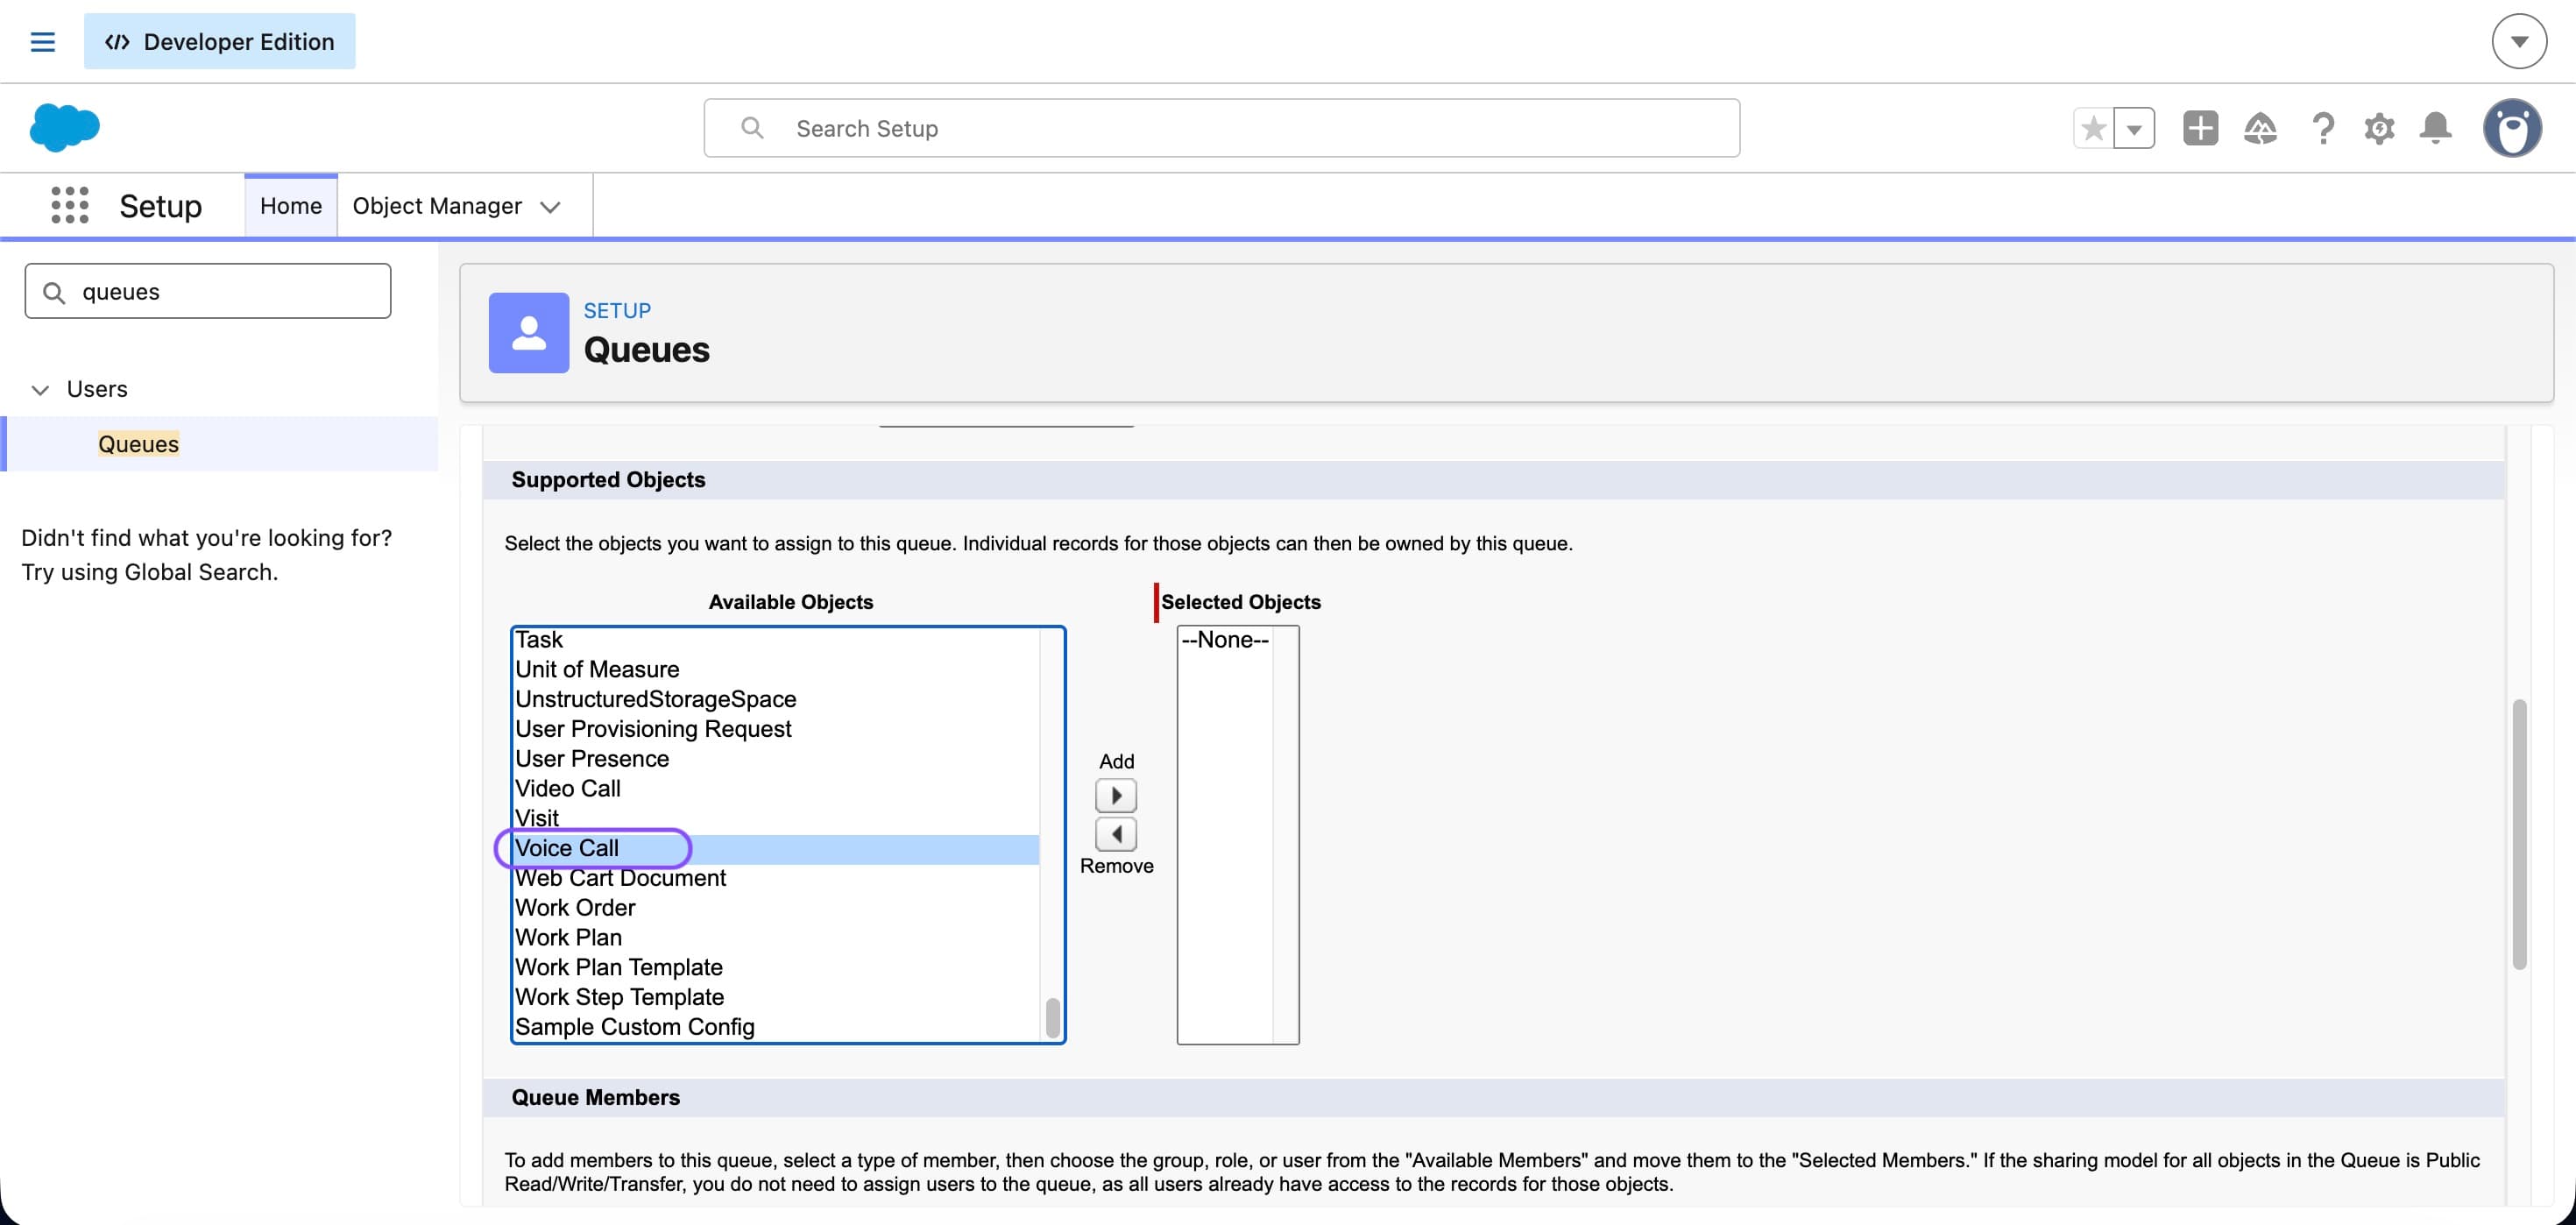The height and width of the screenshot is (1225, 2576).
Task: Switch to the Home tab
Action: (x=291, y=206)
